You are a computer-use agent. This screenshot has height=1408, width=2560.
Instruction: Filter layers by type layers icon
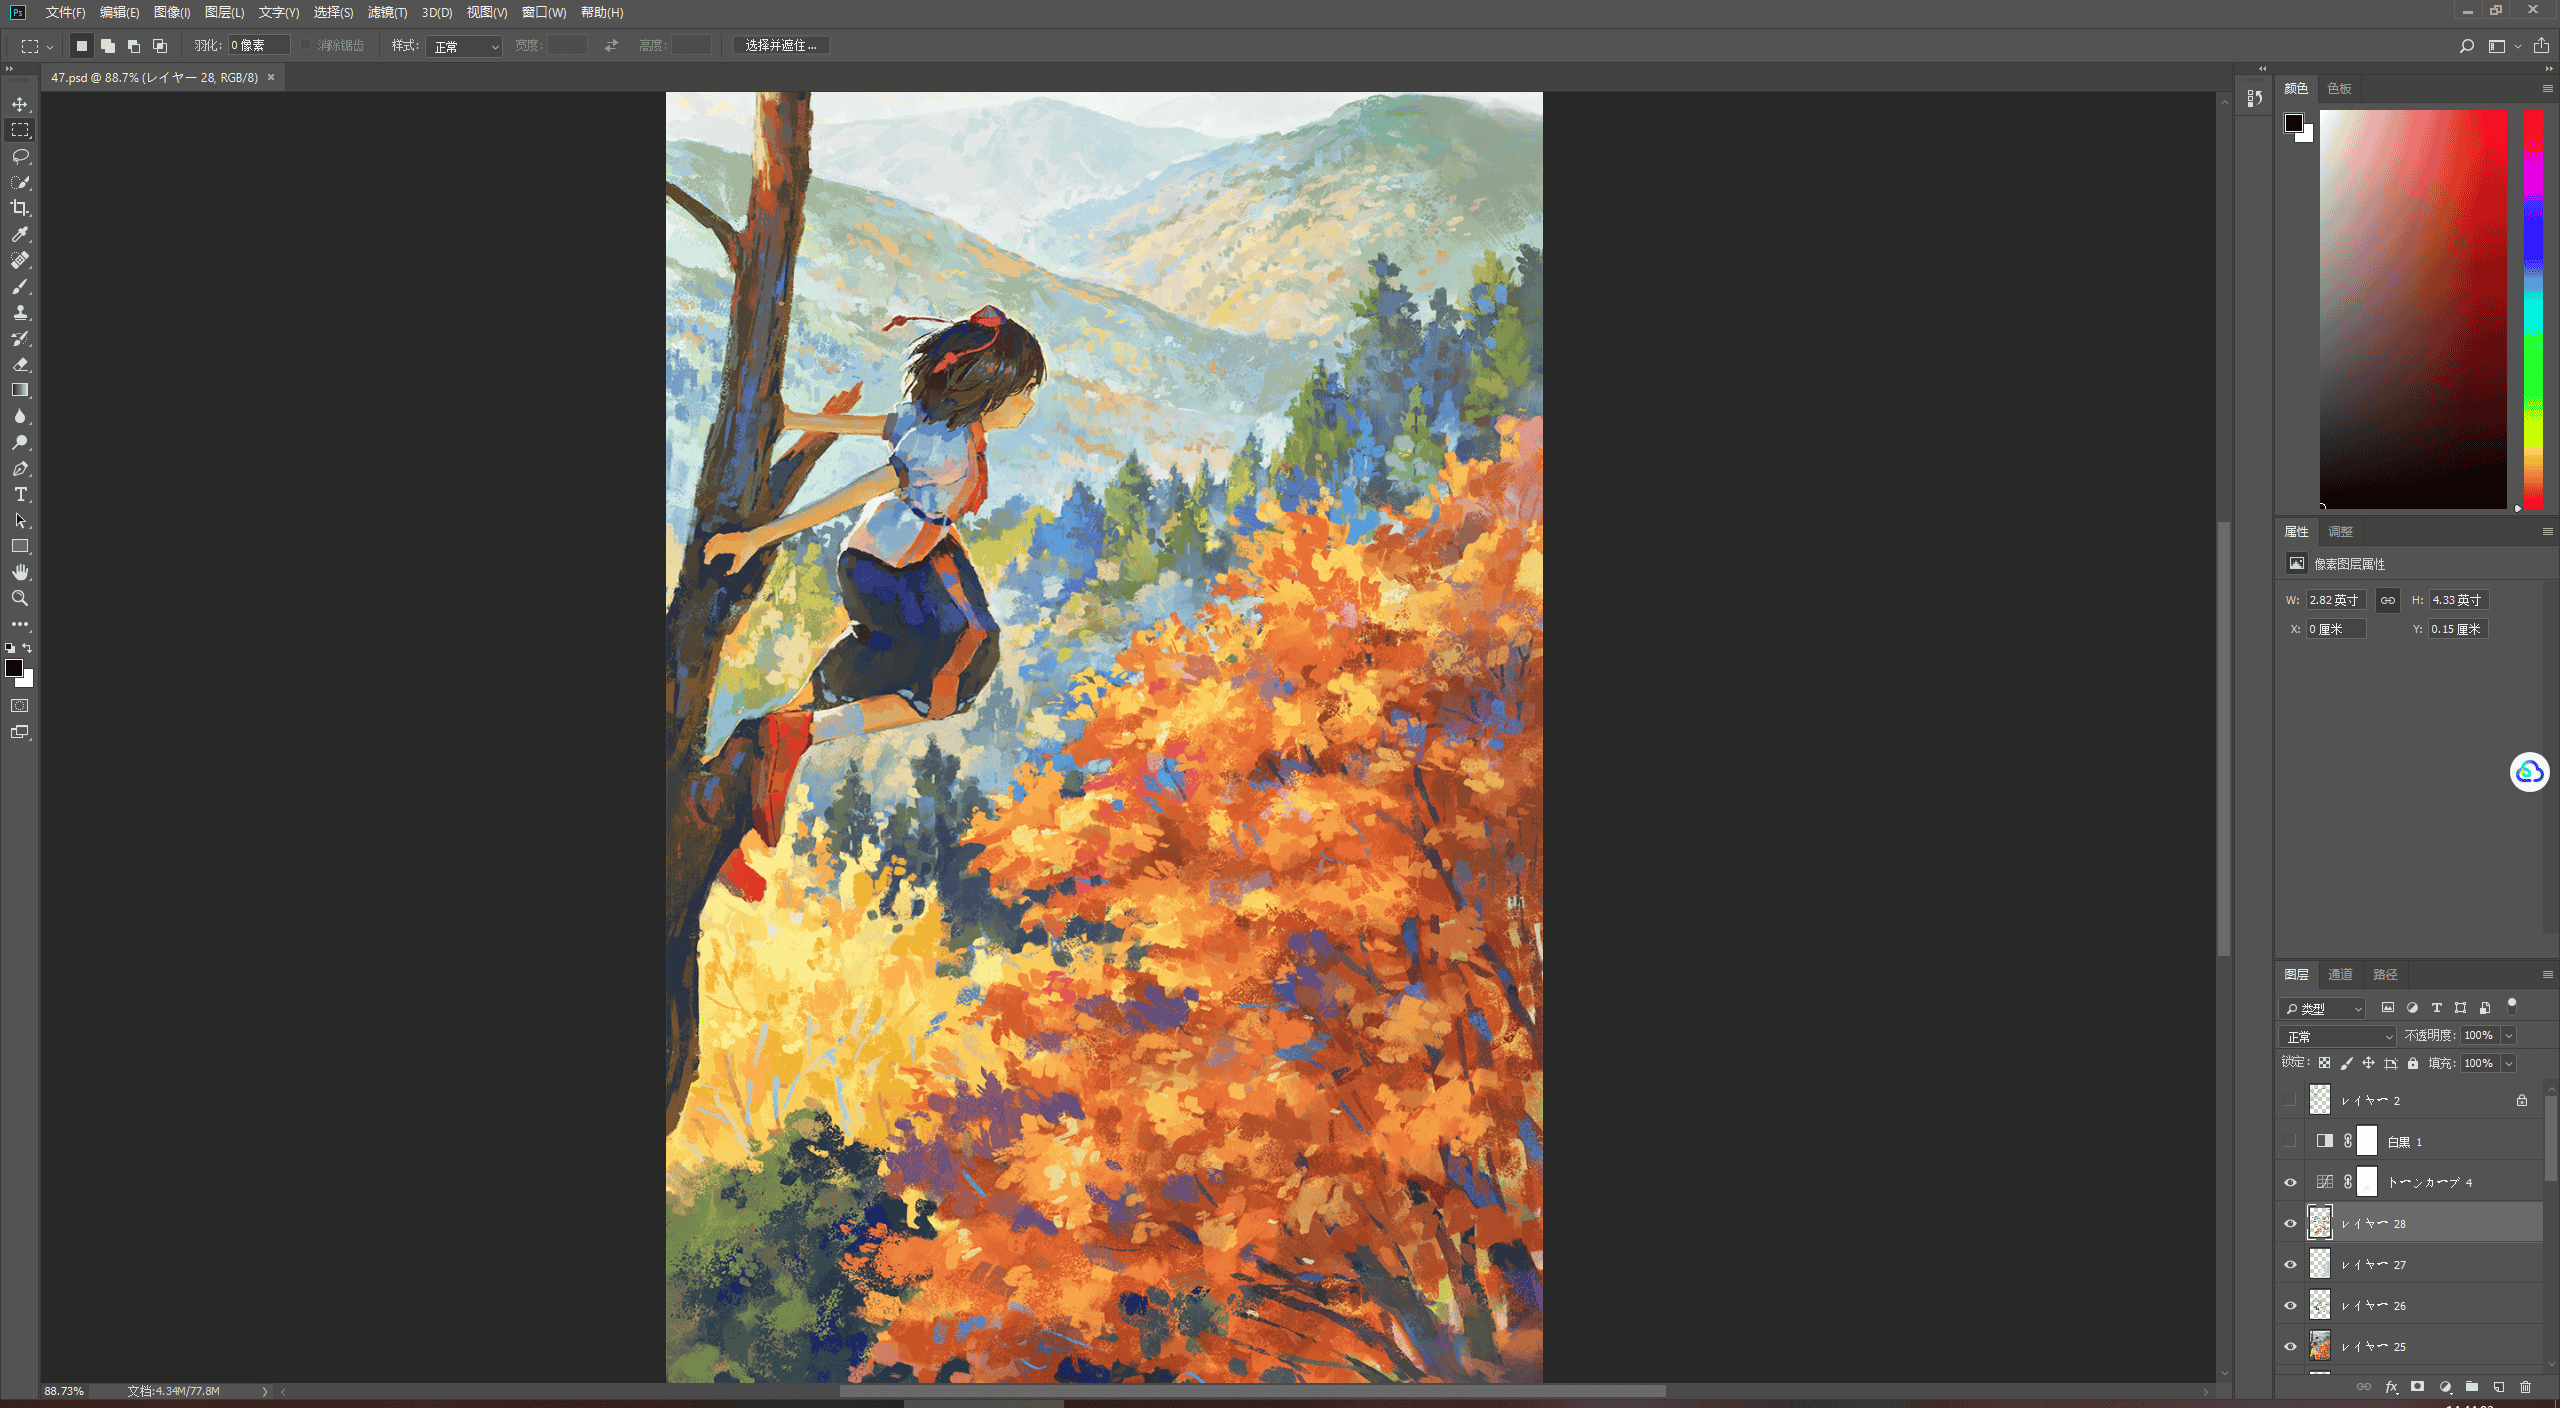click(x=2436, y=1008)
